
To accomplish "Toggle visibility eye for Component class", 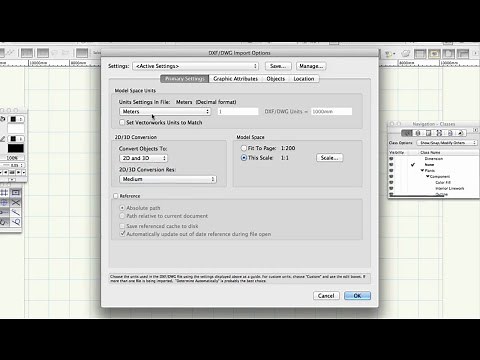I will [x=391, y=177].
